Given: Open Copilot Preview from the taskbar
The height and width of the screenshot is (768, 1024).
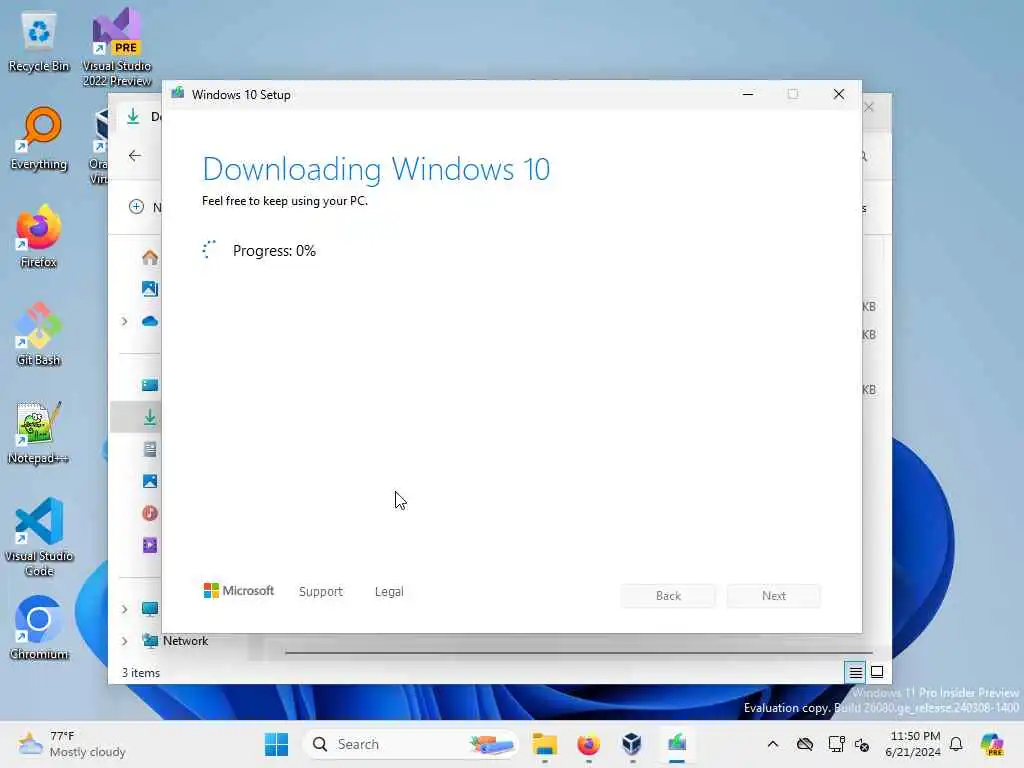Looking at the screenshot, I should (992, 744).
